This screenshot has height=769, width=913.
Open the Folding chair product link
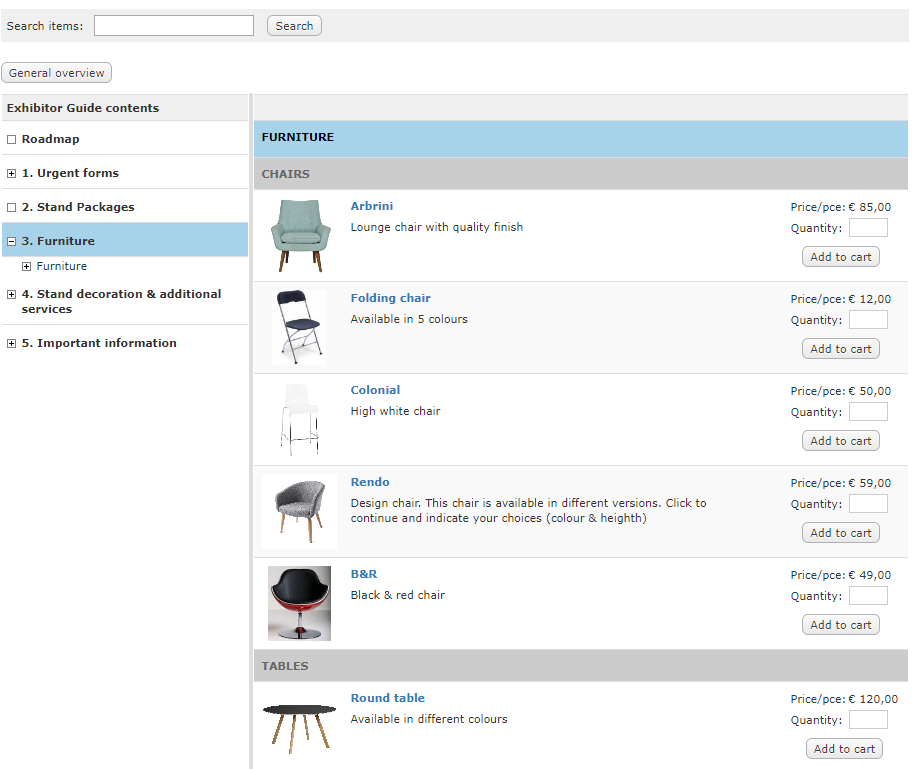coord(390,298)
